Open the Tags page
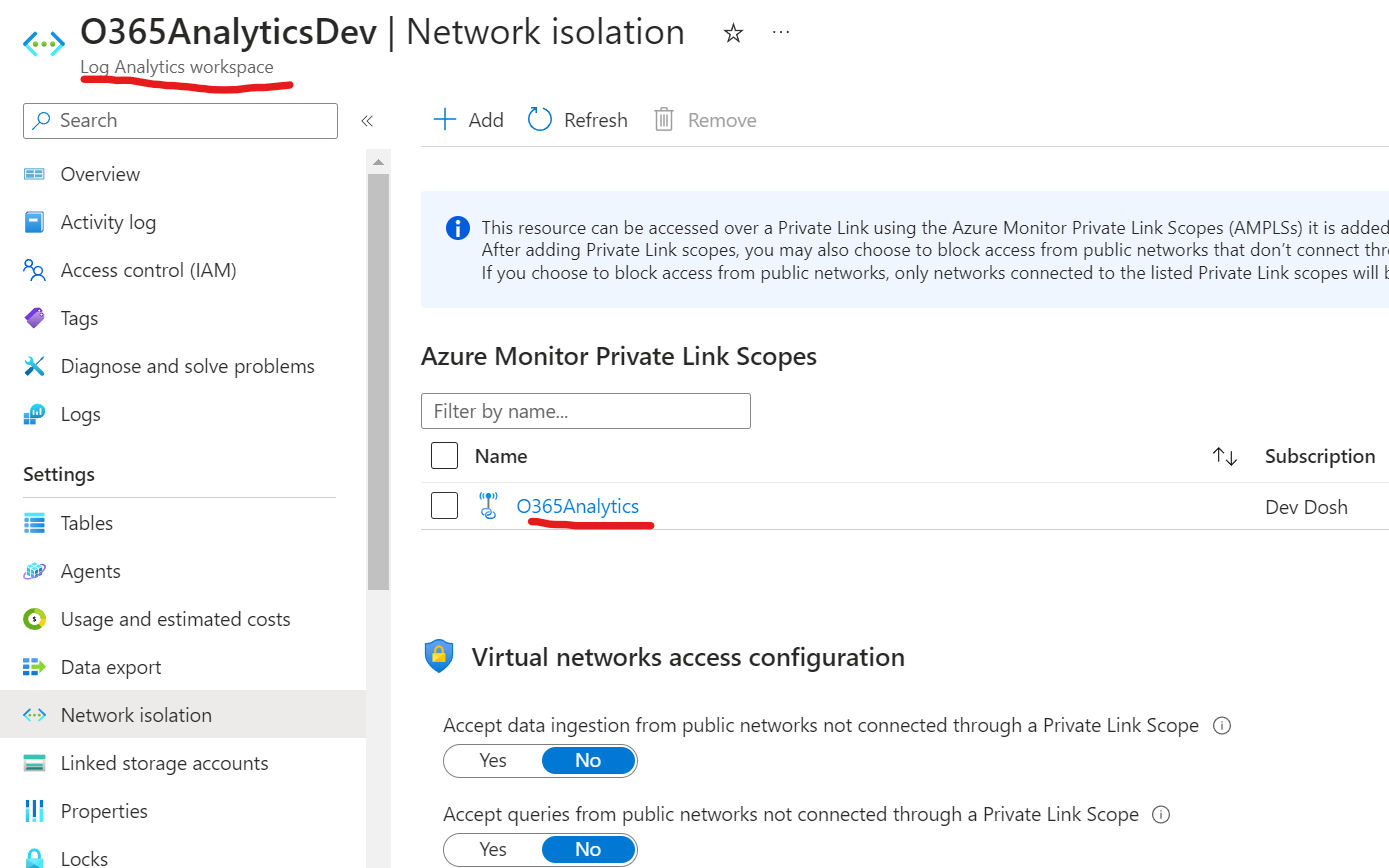This screenshot has height=868, width=1389. tap(79, 318)
